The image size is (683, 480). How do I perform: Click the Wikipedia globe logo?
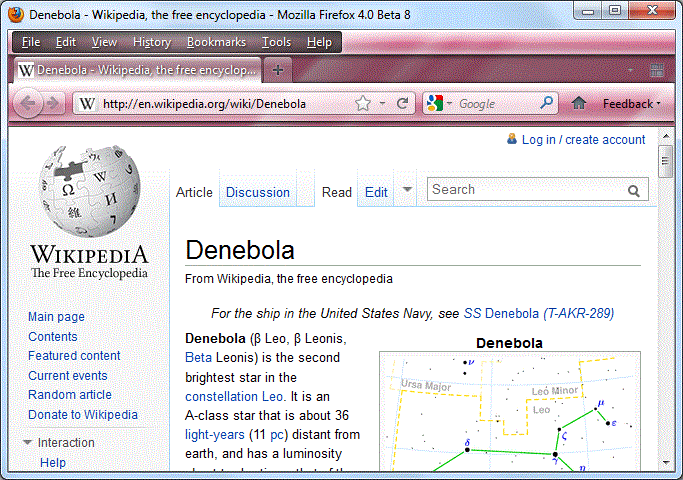(90, 191)
